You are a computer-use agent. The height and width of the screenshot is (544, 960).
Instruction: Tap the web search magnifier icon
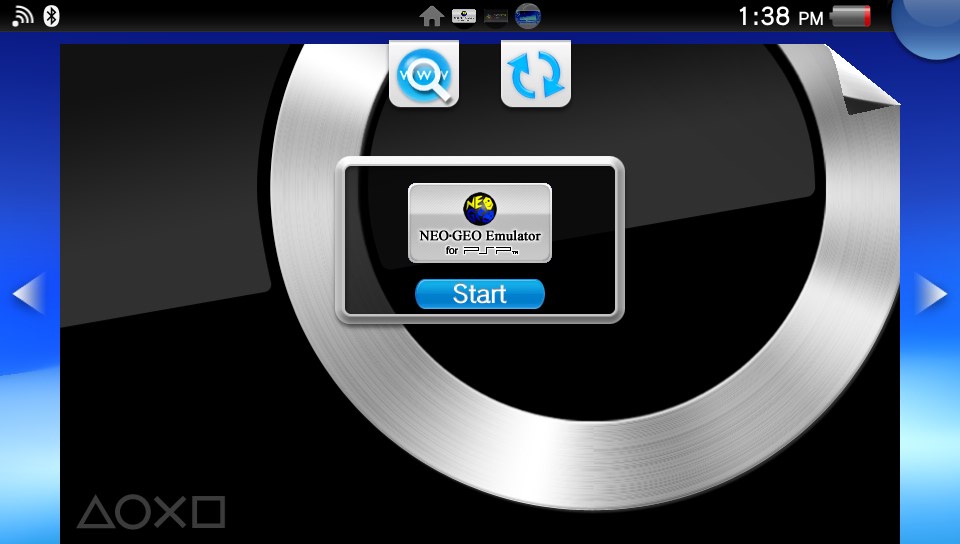pyautogui.click(x=424, y=74)
